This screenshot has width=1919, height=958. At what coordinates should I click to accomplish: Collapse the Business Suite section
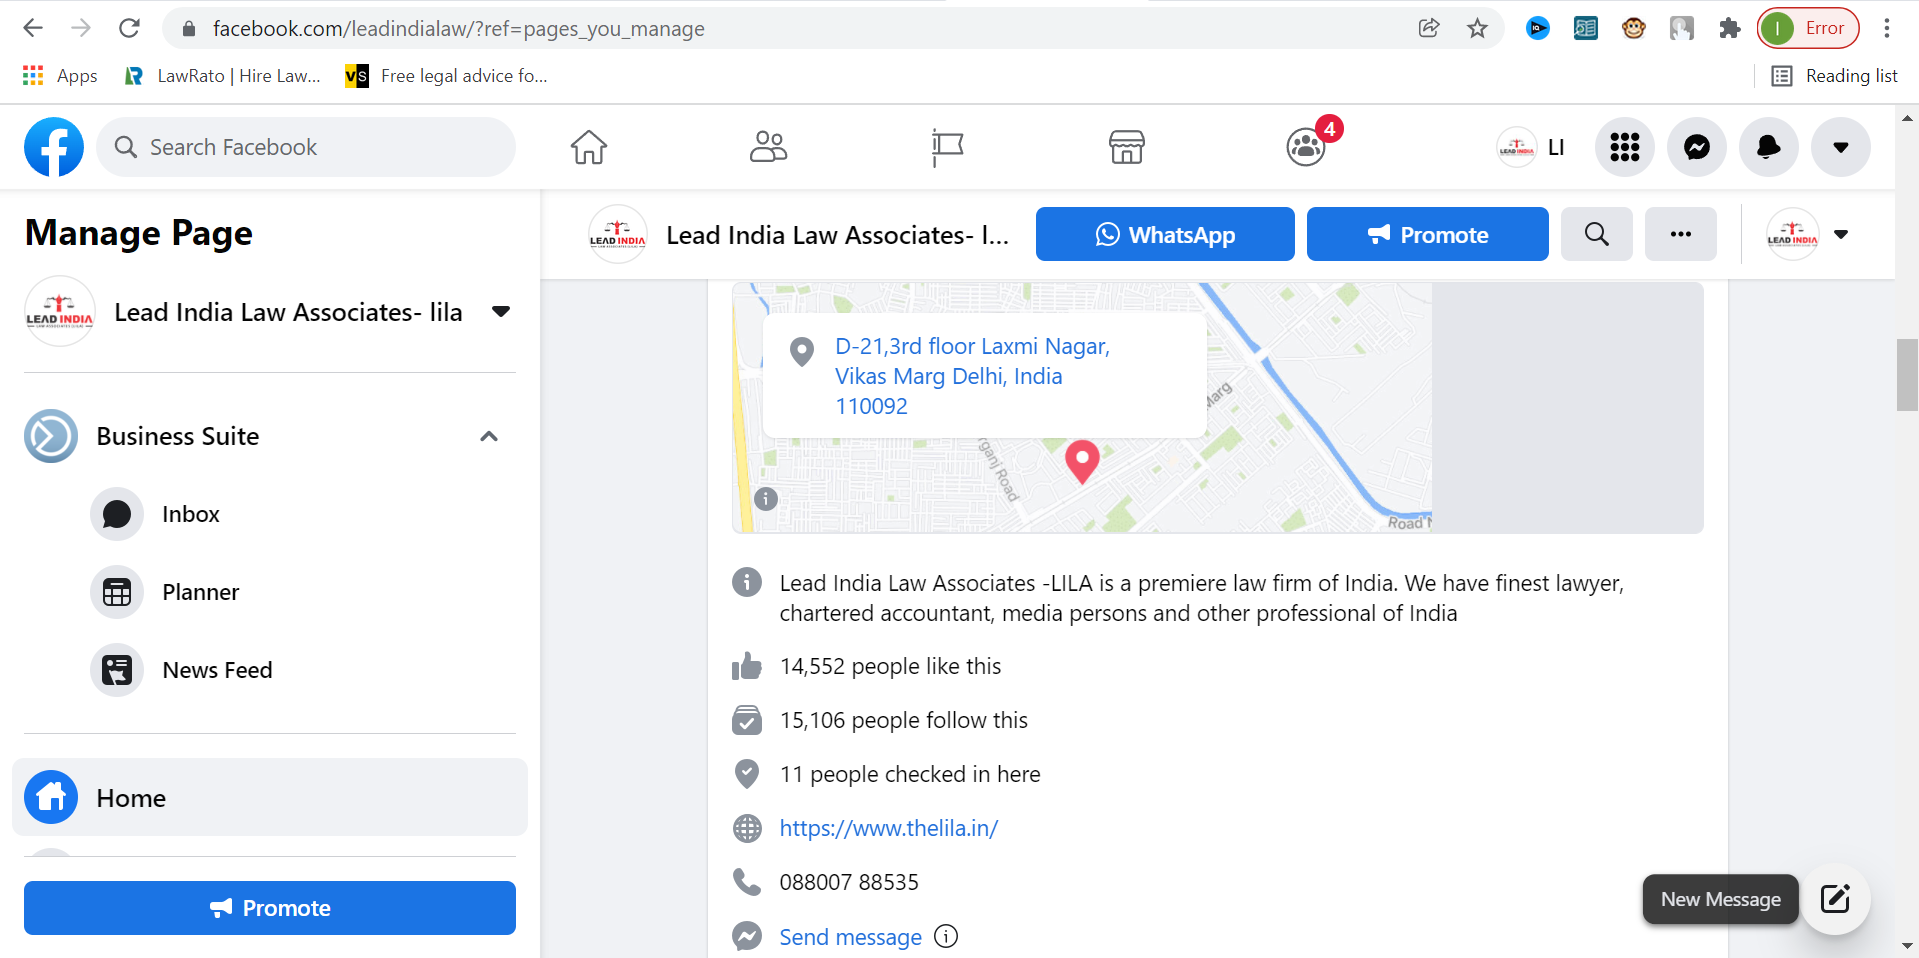pos(489,436)
